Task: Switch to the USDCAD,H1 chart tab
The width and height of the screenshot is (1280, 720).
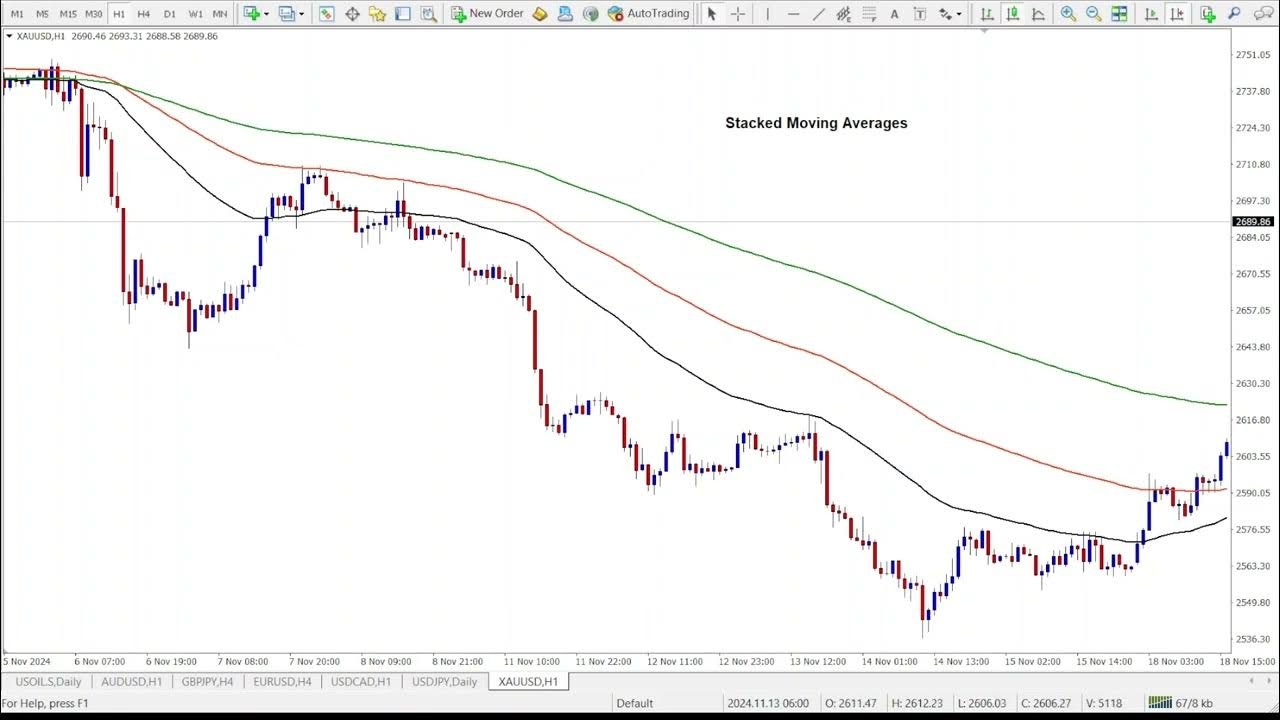Action: [x=361, y=682]
